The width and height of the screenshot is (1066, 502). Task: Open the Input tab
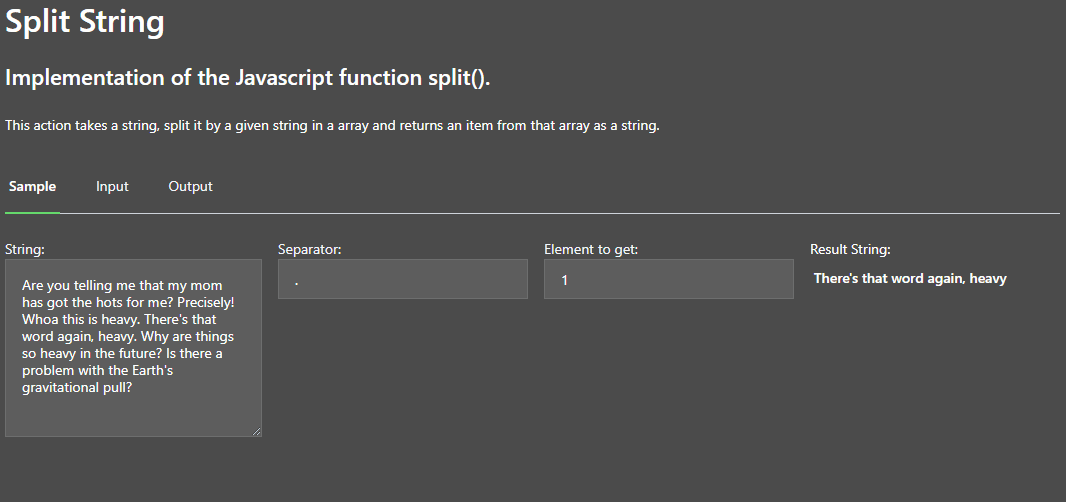[112, 187]
